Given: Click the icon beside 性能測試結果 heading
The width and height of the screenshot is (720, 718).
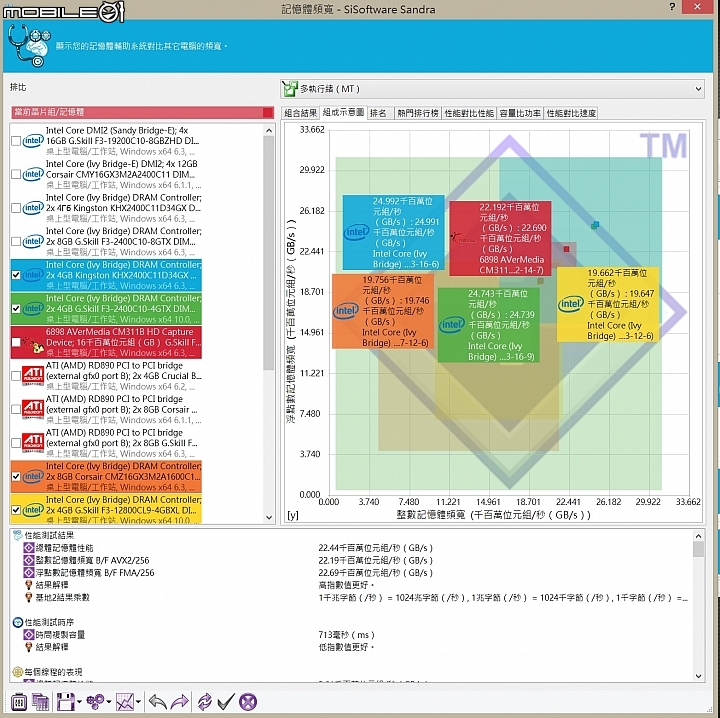Looking at the screenshot, I should 17,535.
